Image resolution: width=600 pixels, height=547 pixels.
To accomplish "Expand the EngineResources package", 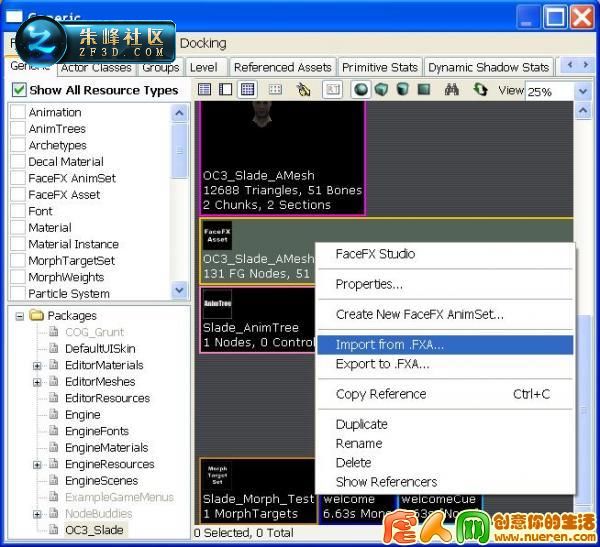I will tap(37, 465).
